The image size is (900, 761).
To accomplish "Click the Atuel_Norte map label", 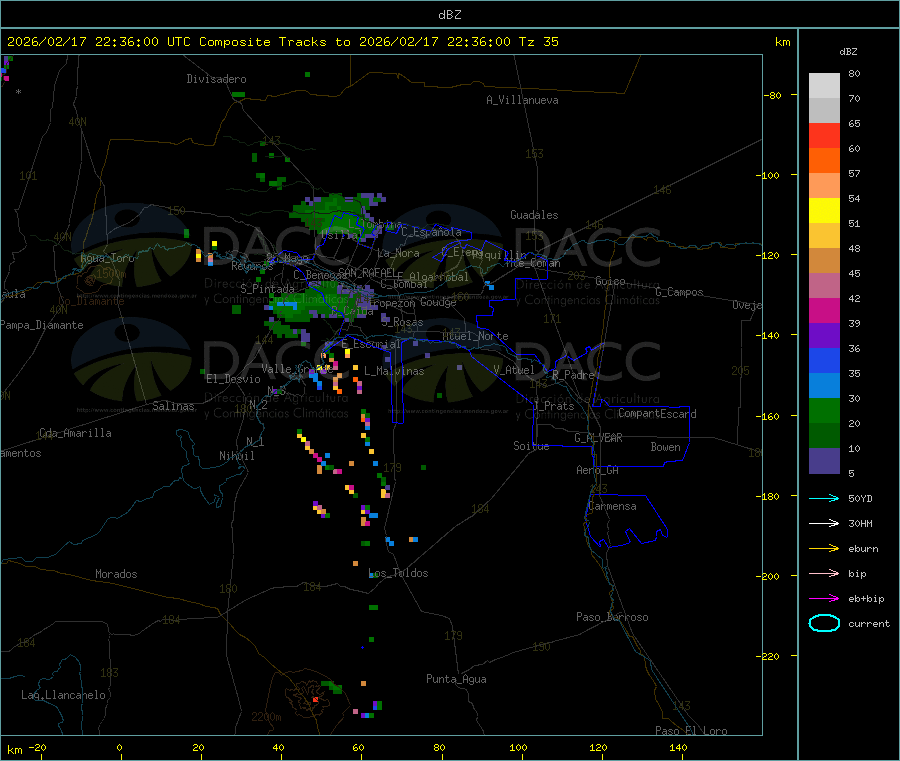I will click(475, 336).
